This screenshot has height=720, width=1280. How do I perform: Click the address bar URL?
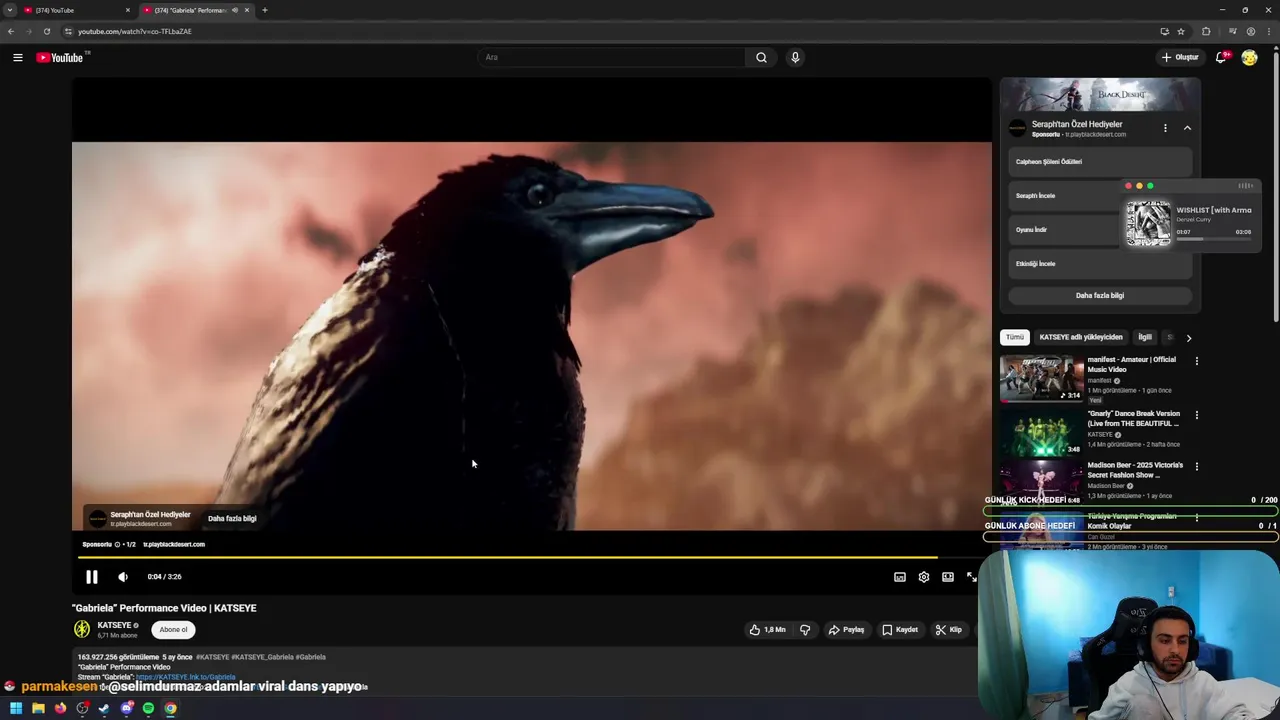(135, 31)
